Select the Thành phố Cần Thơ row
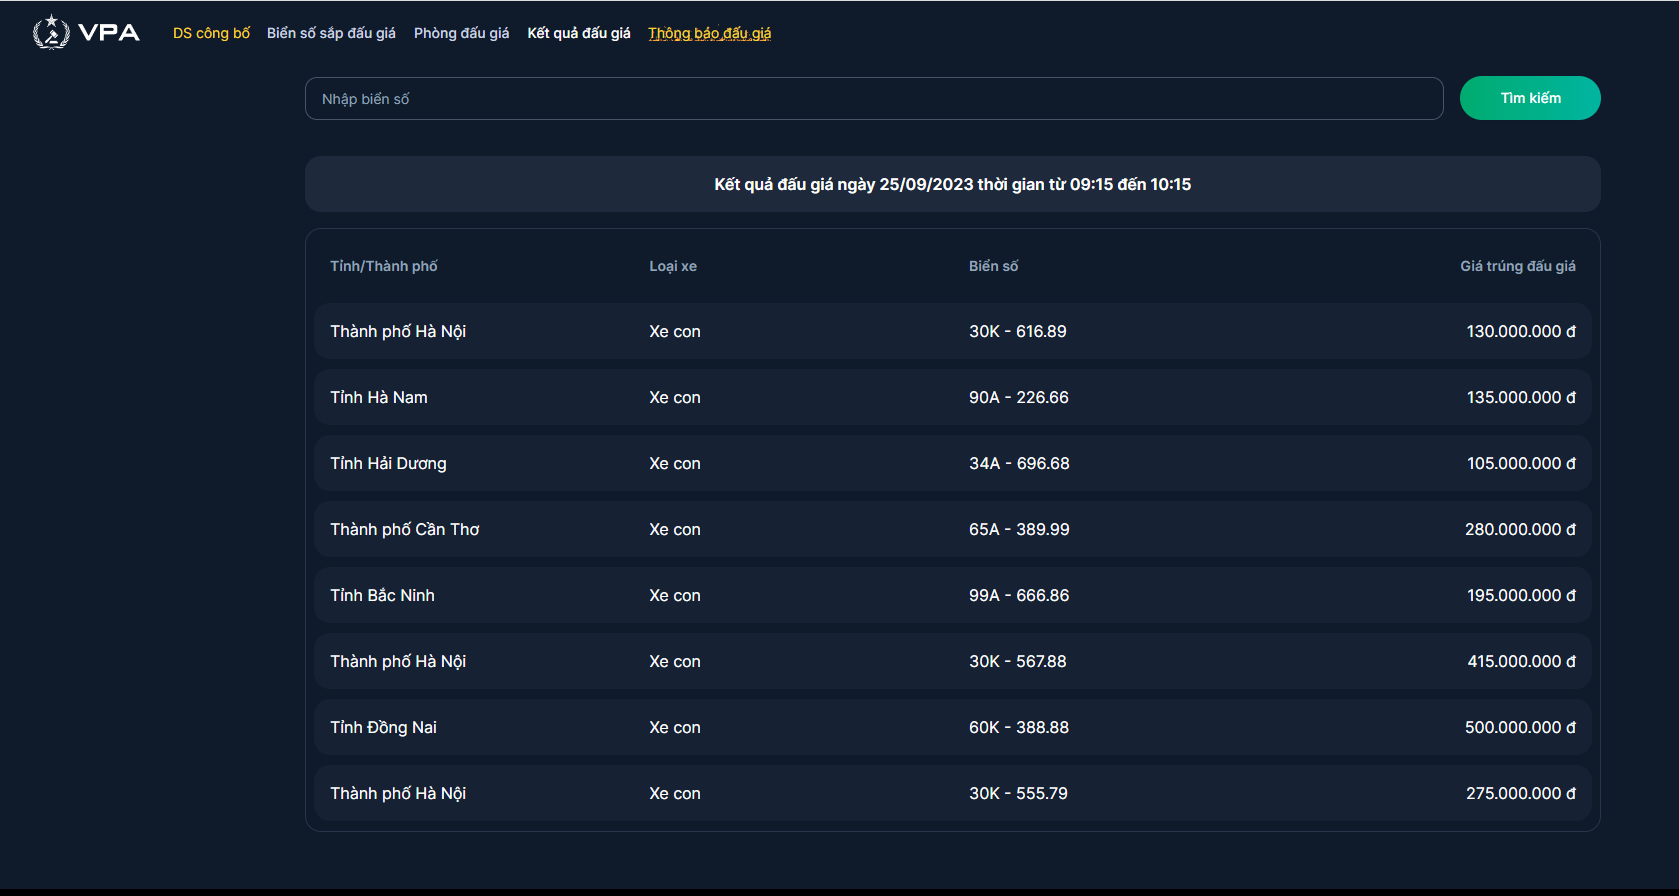1679x896 pixels. 952,529
